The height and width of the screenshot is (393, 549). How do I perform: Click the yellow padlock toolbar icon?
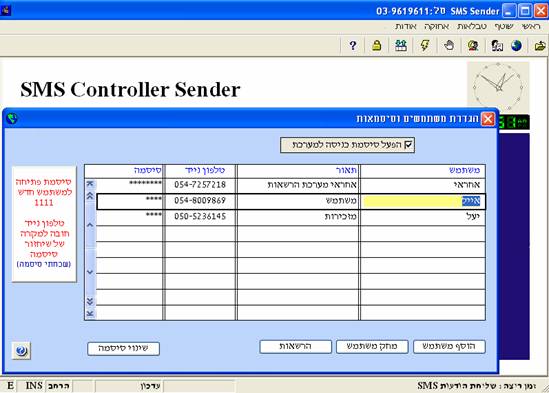click(x=377, y=46)
